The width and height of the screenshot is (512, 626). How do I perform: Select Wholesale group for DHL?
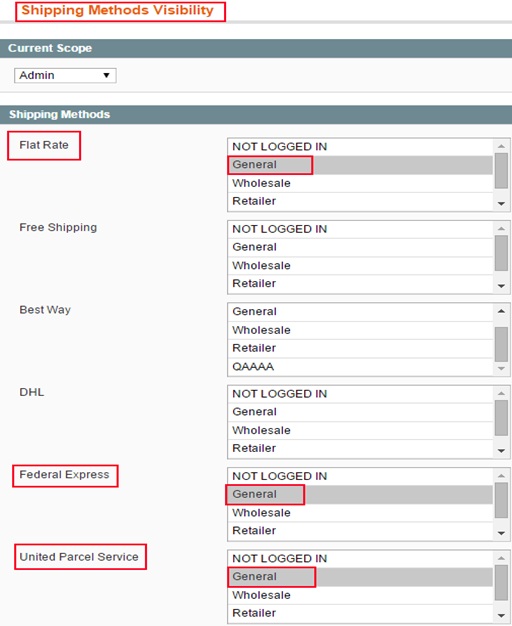[x=360, y=430]
